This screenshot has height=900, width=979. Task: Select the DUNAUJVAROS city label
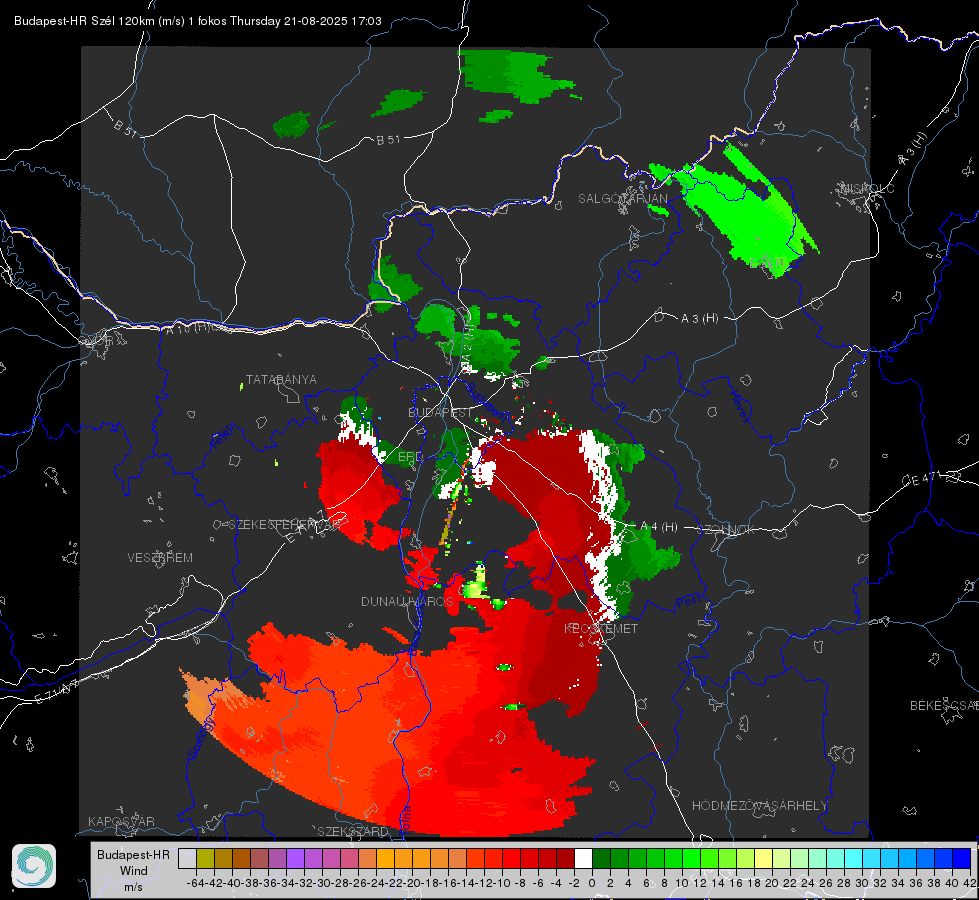click(x=407, y=601)
